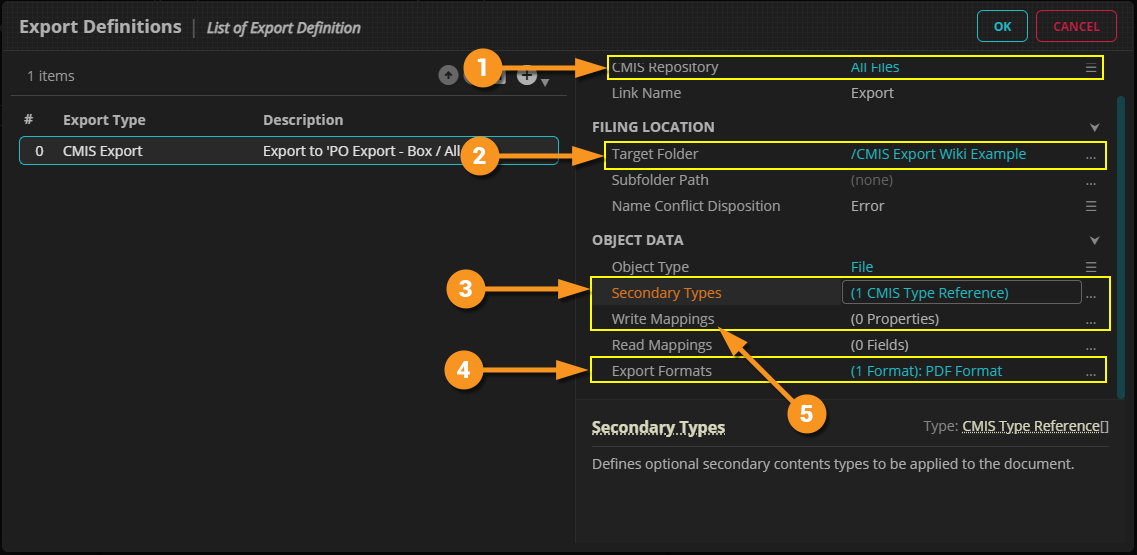
Task: Click the add (+) export definition icon
Action: coord(527,76)
